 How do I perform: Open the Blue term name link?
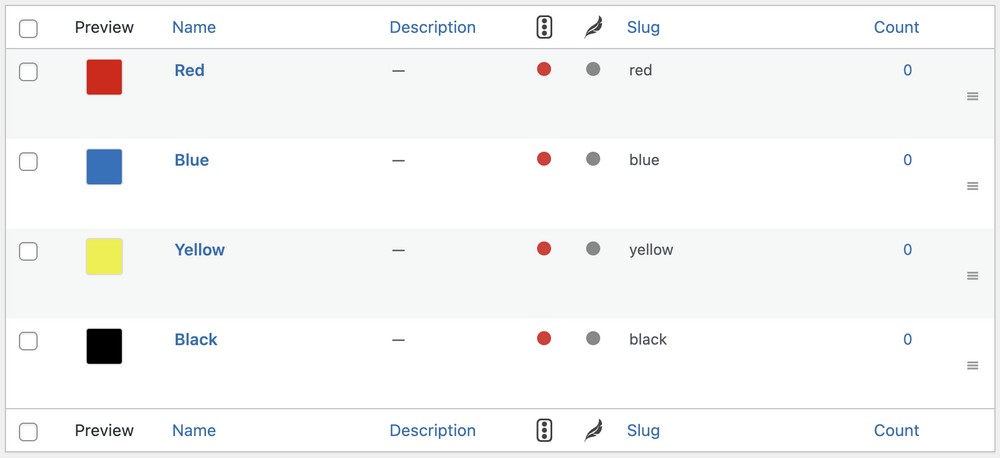[x=191, y=160]
